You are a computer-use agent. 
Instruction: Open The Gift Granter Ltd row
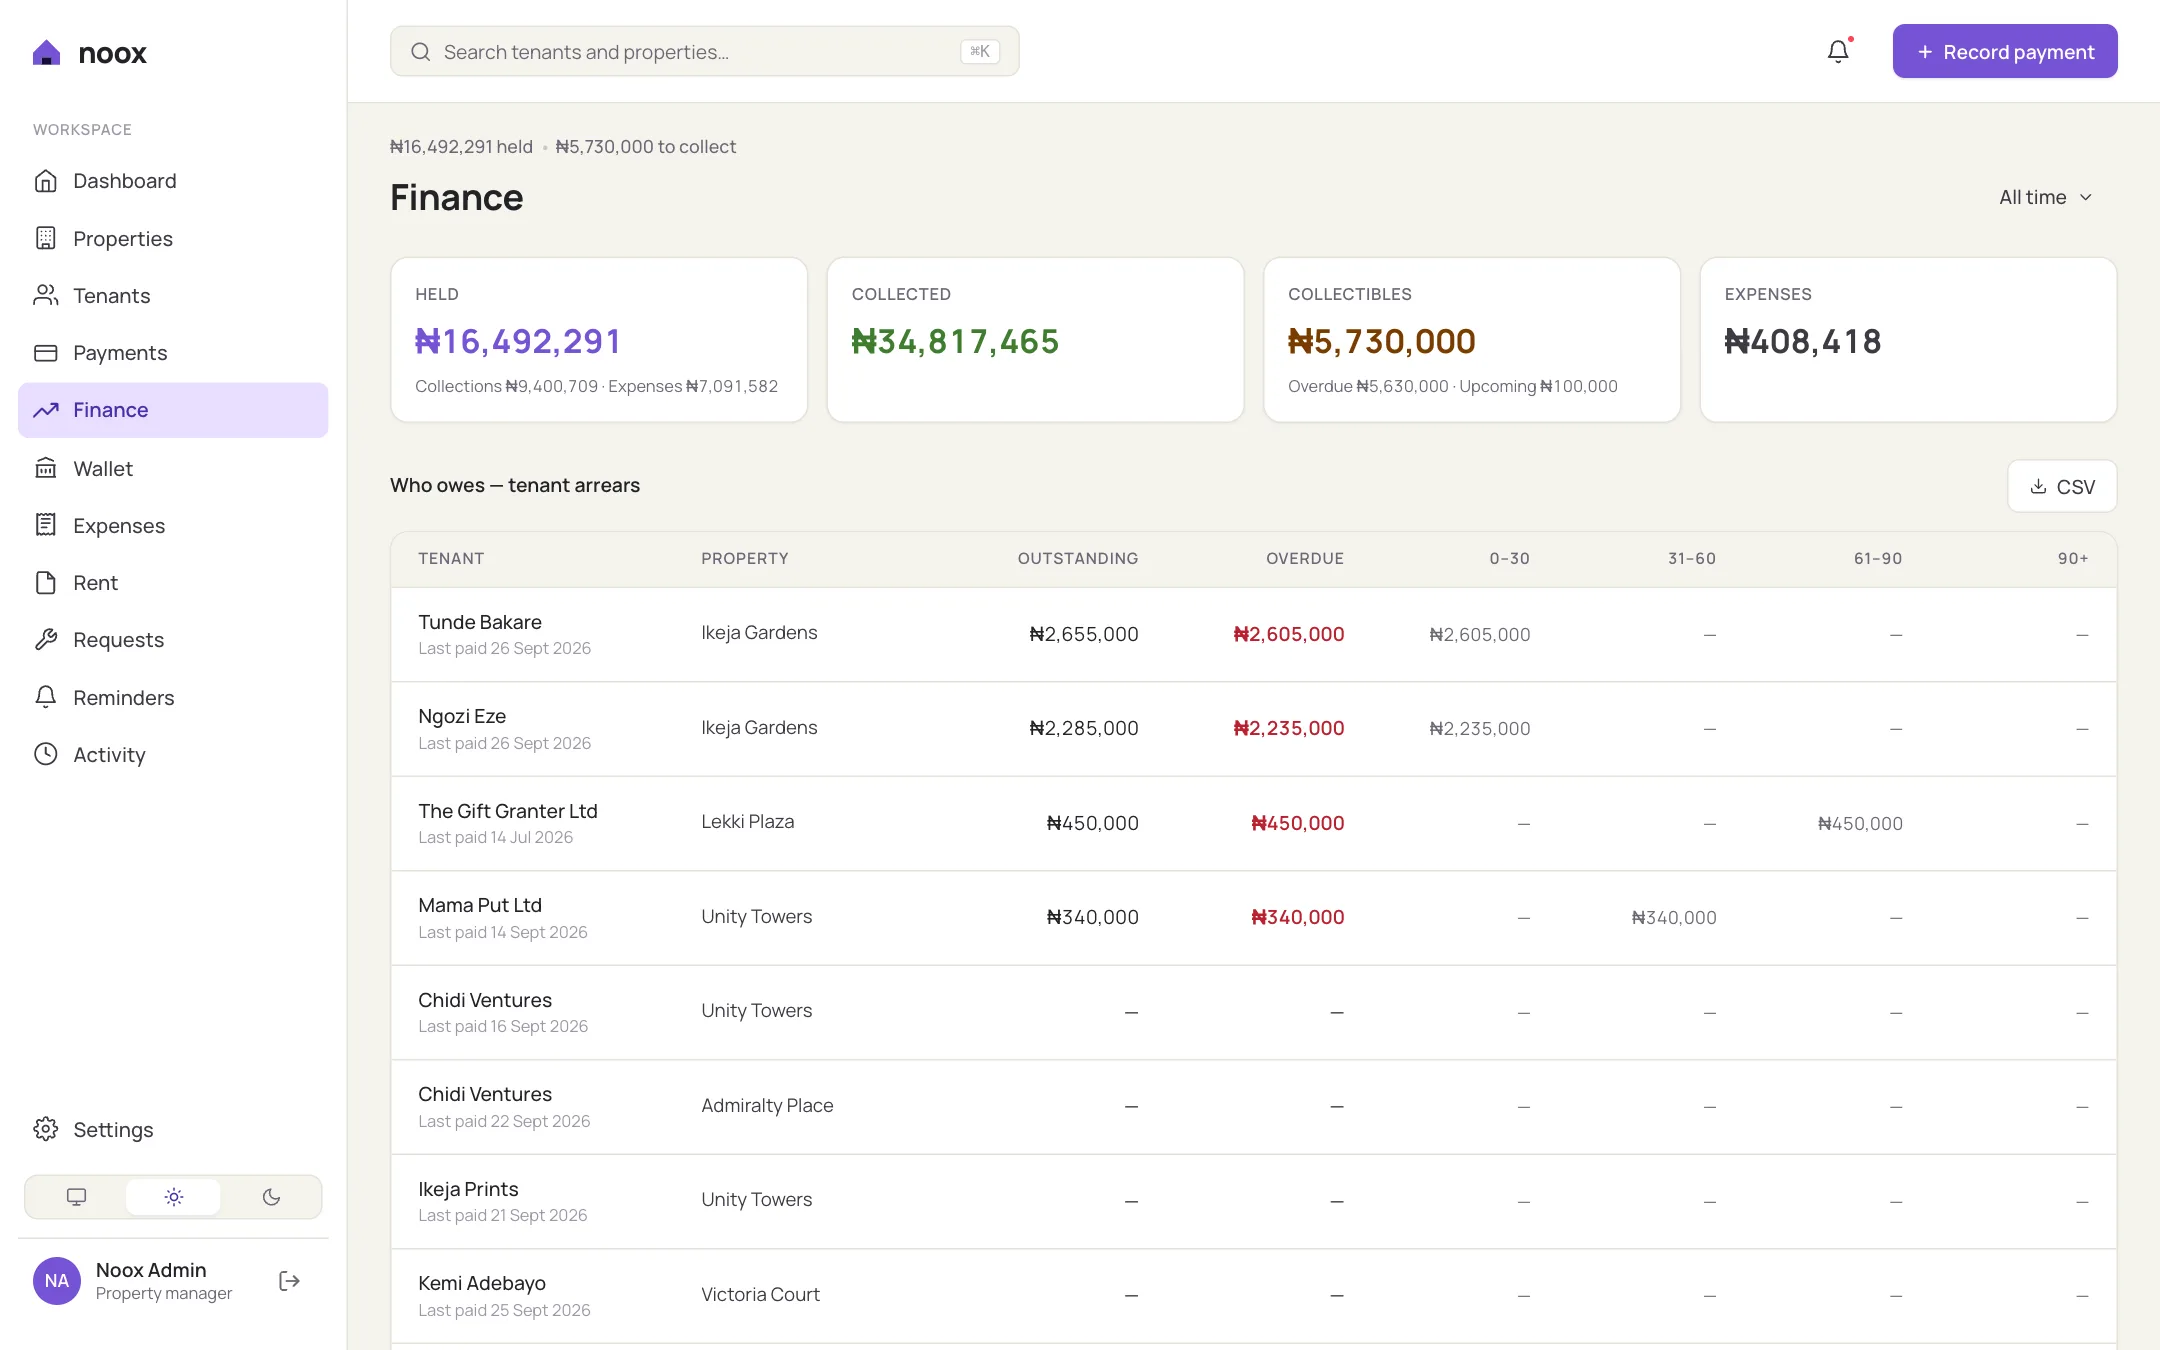click(1254, 824)
